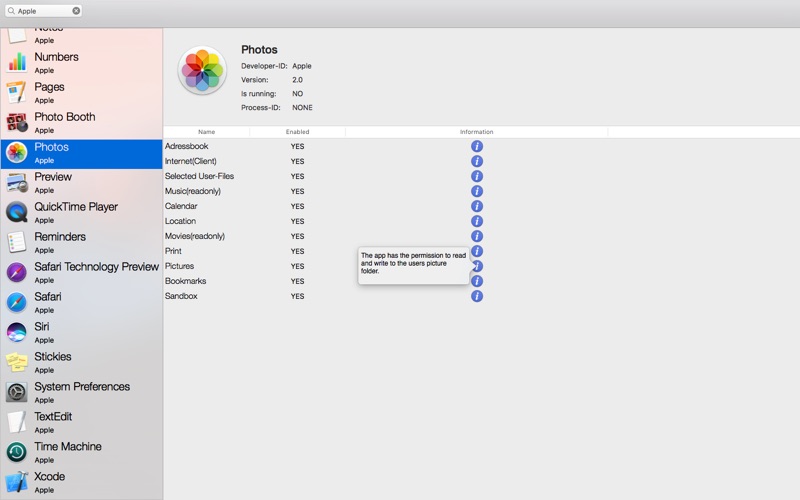Click the Reminders app icon

(x=17, y=242)
